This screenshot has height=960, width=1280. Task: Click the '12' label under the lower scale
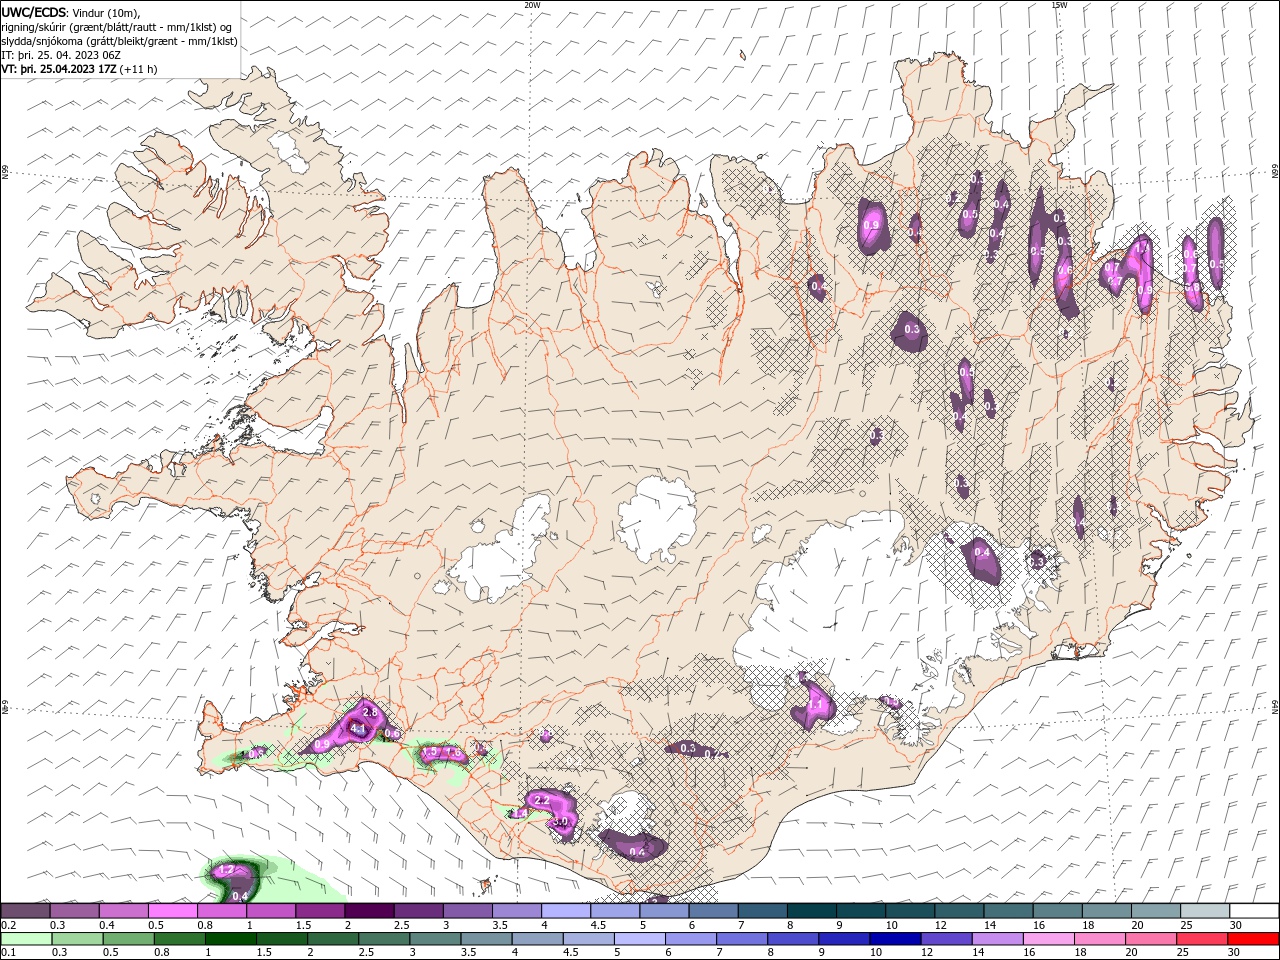coord(926,953)
